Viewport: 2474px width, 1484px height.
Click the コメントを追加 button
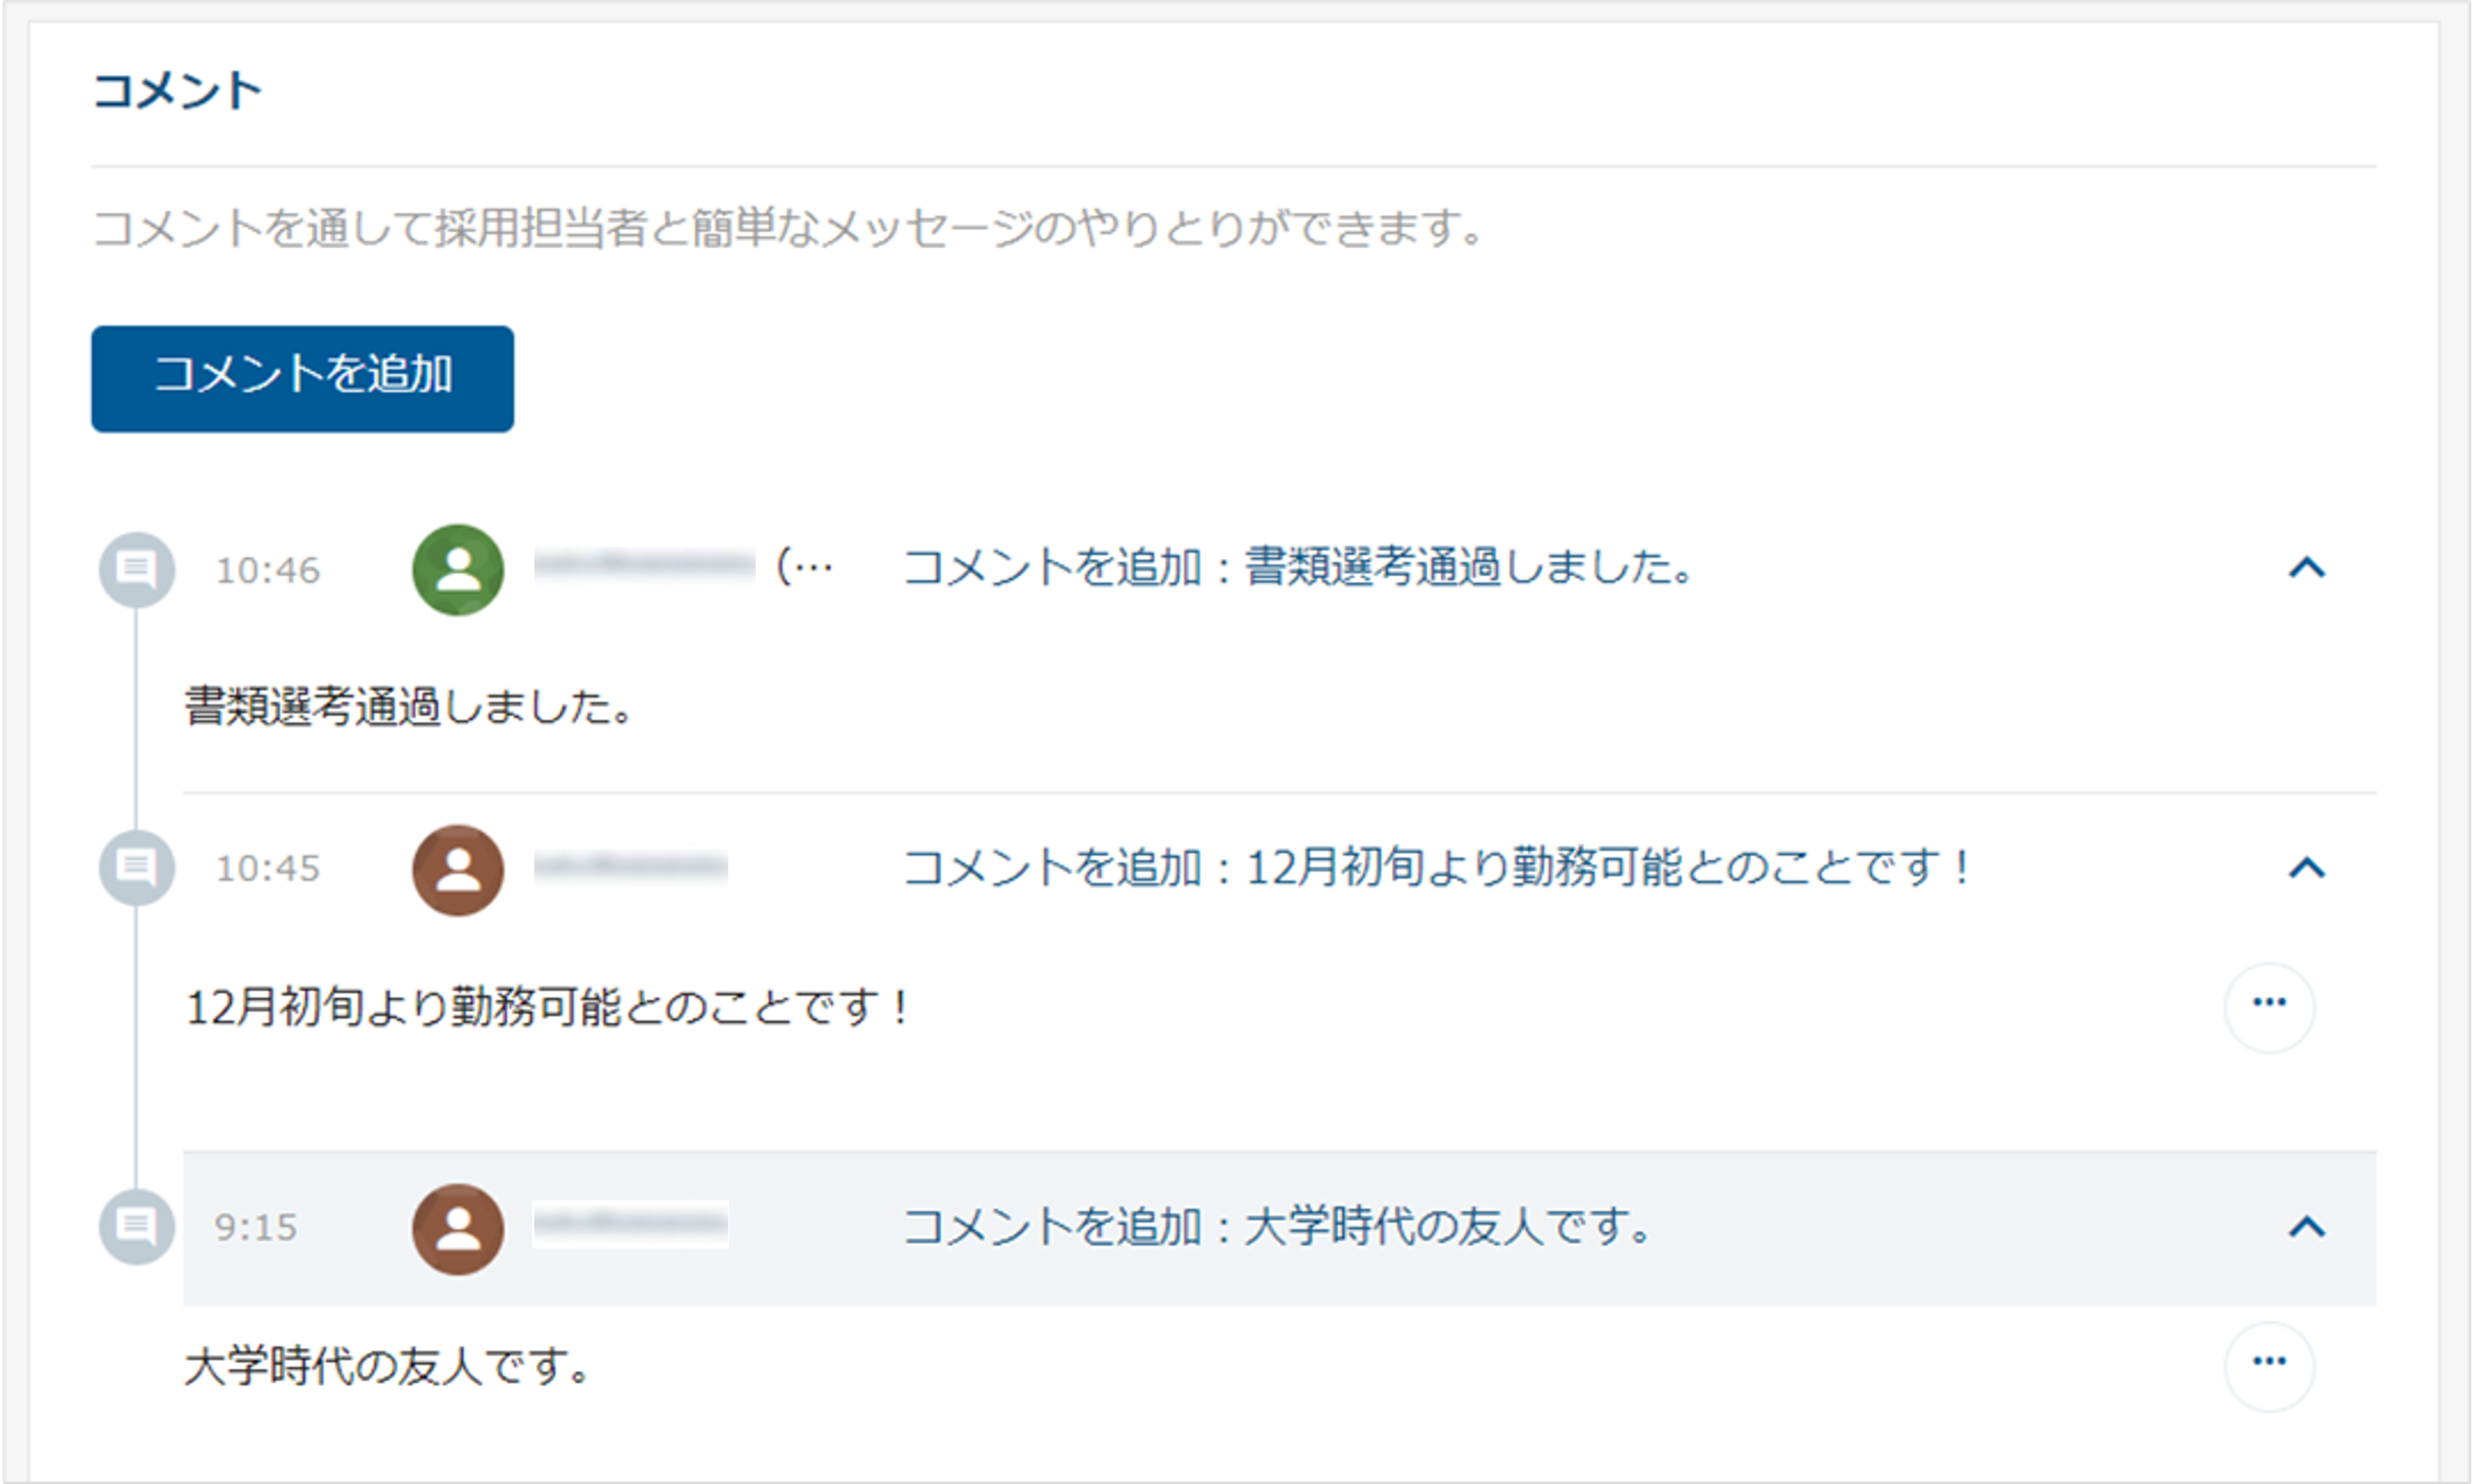coord(302,379)
